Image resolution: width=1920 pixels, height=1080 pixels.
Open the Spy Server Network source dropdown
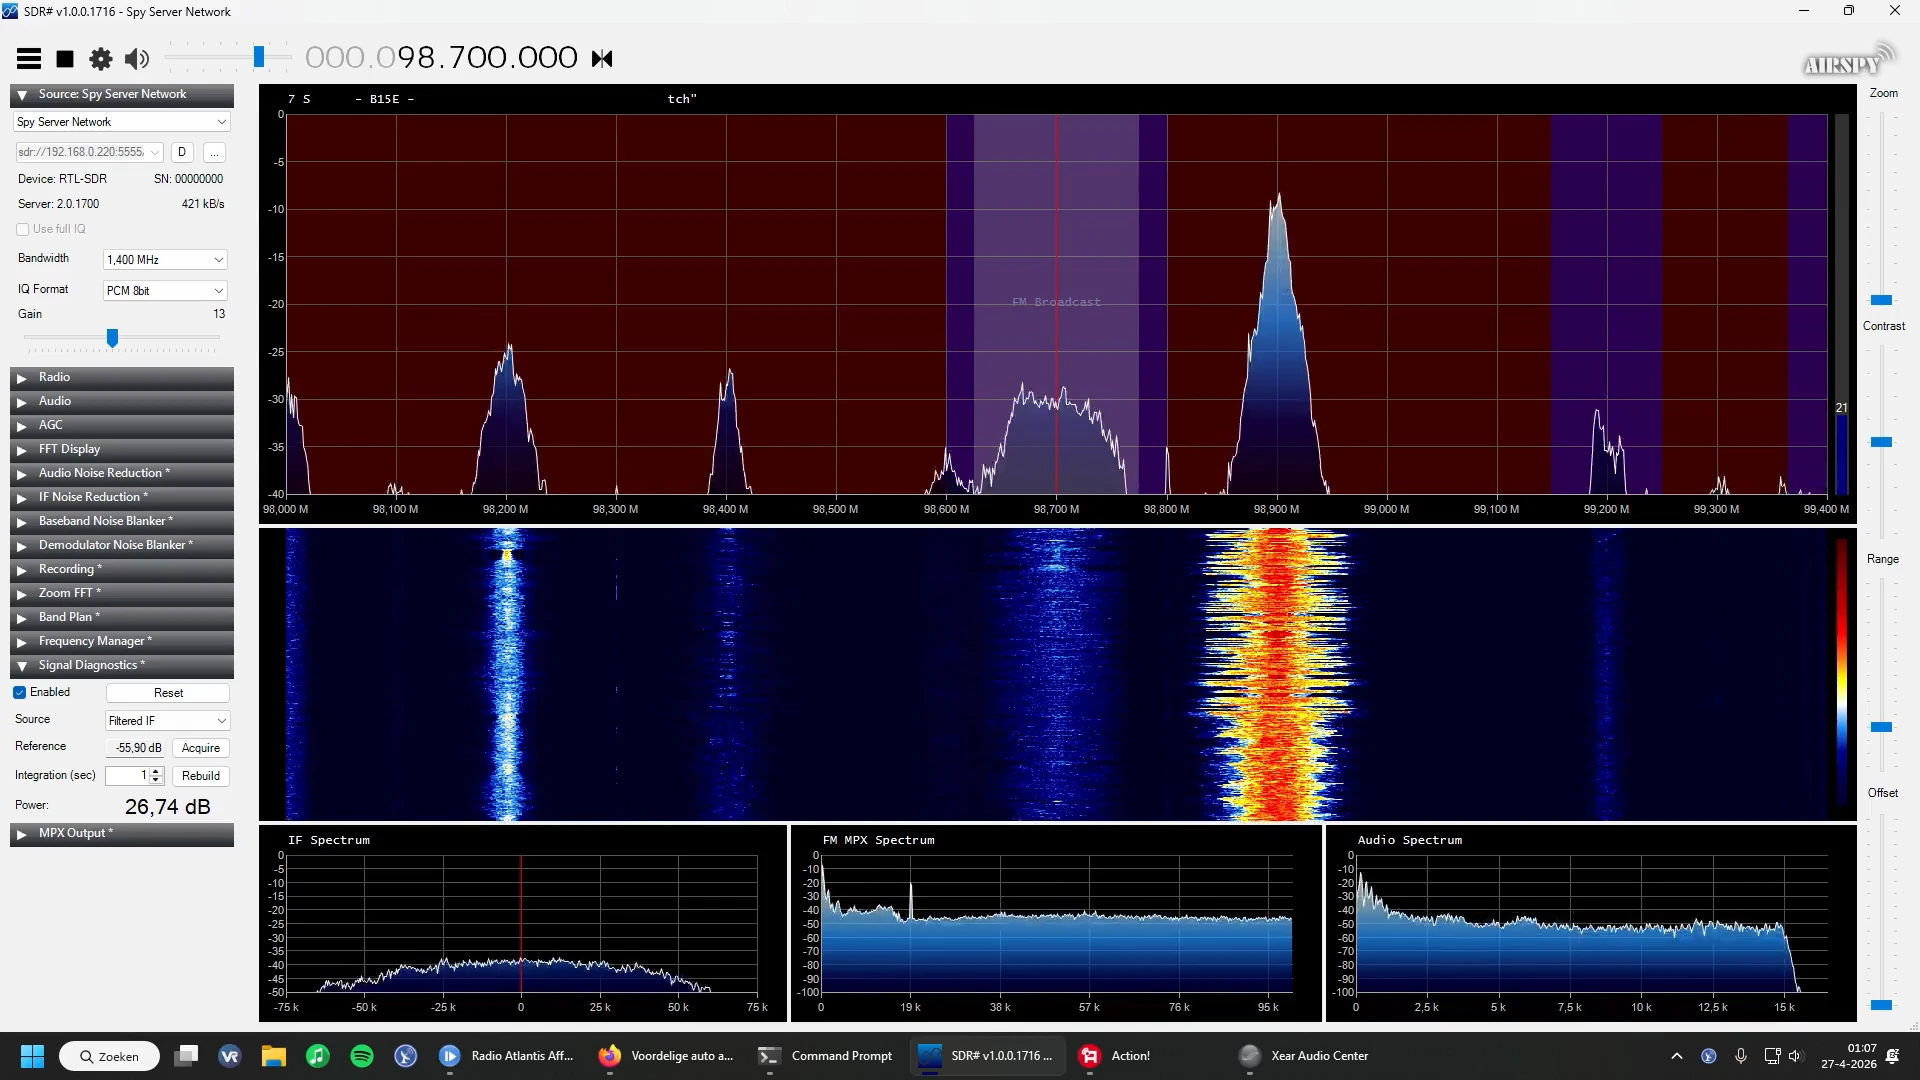tap(122, 122)
